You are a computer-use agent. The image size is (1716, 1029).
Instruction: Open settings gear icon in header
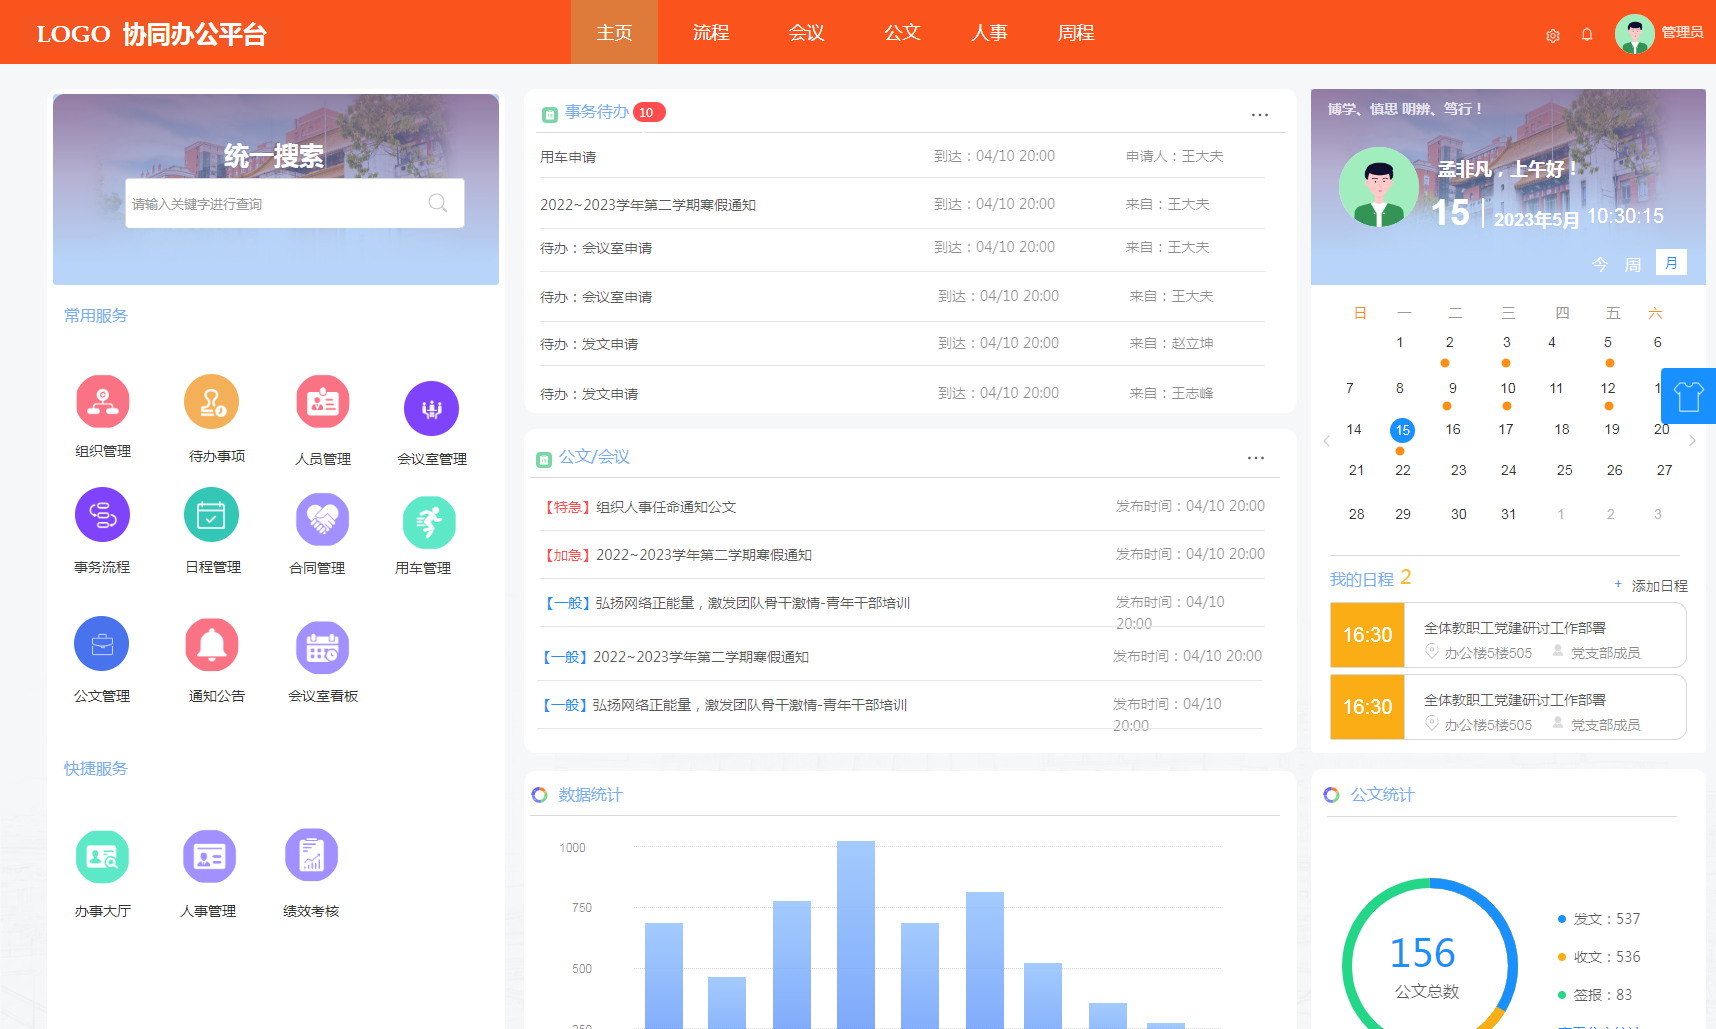click(1553, 36)
